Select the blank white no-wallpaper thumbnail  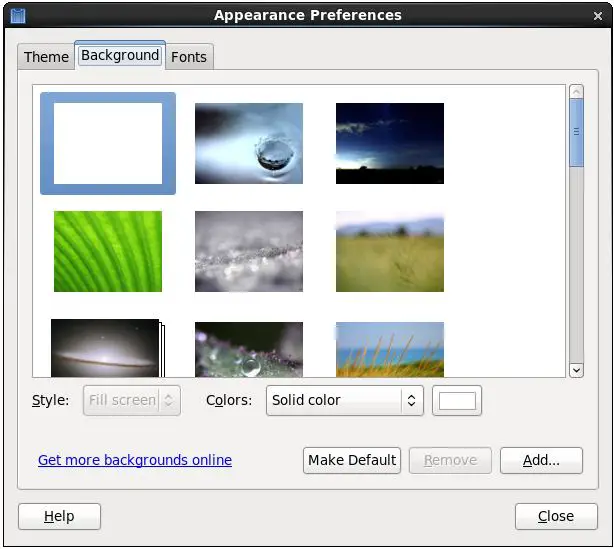coord(108,143)
